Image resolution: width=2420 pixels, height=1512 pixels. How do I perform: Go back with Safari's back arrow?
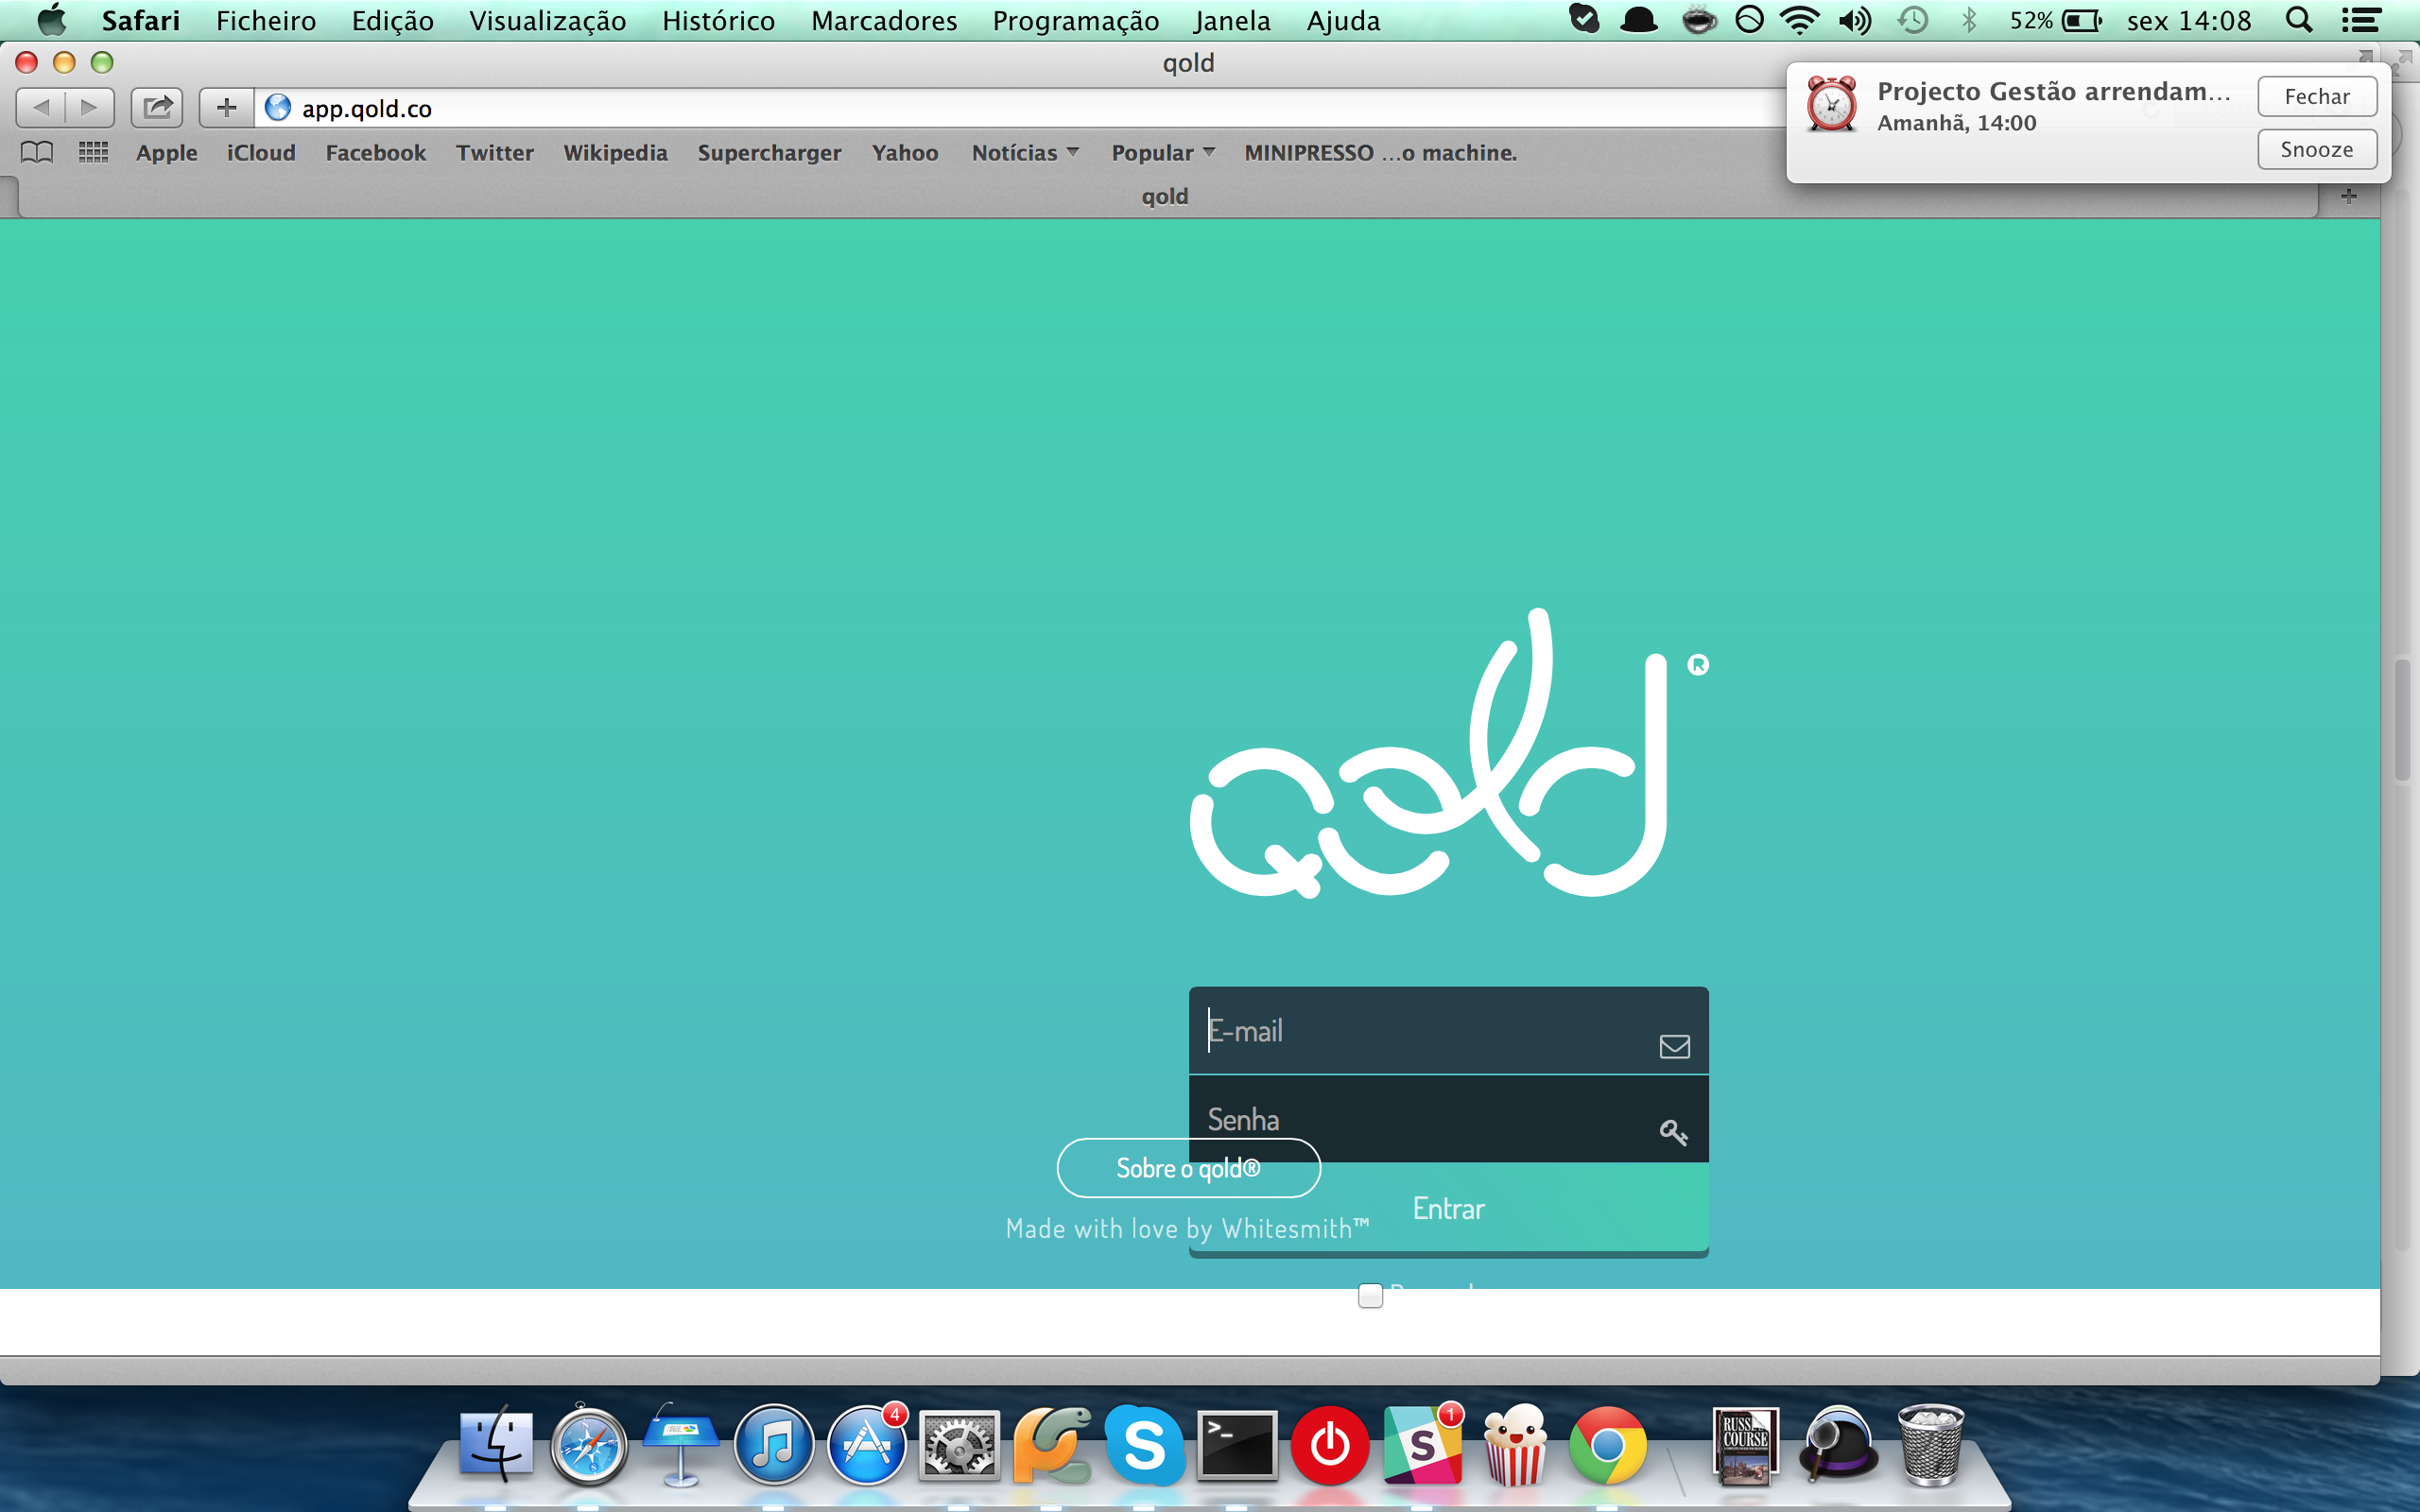pyautogui.click(x=41, y=107)
